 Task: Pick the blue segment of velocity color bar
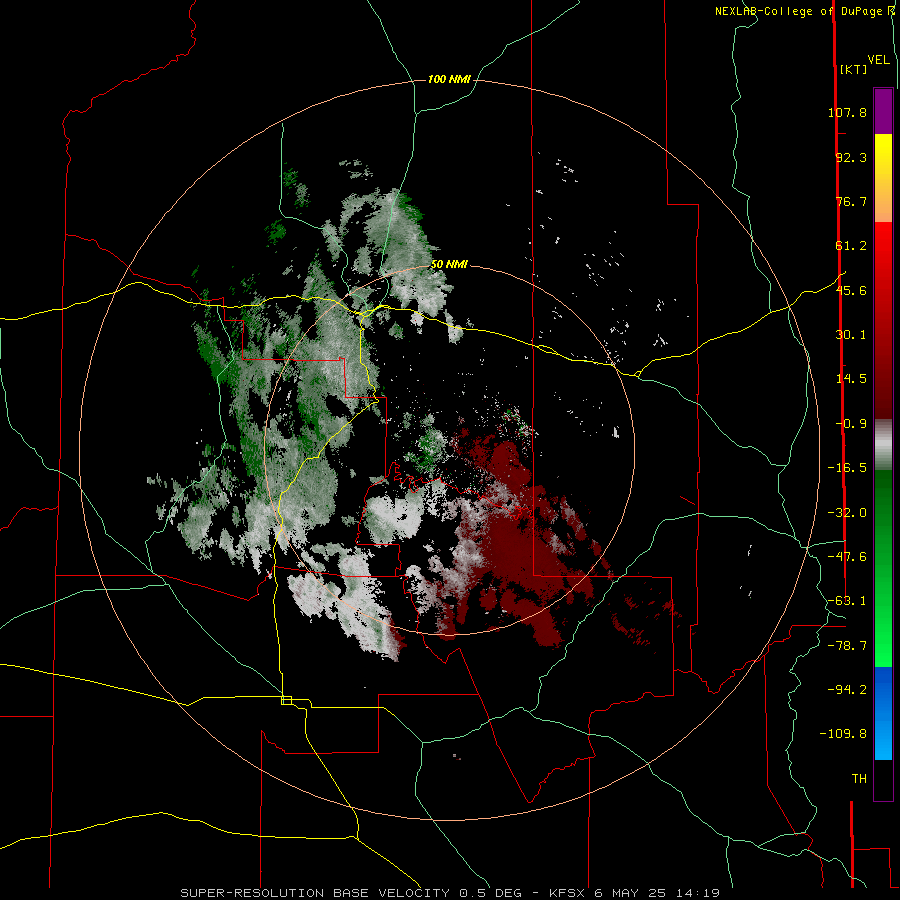(883, 713)
